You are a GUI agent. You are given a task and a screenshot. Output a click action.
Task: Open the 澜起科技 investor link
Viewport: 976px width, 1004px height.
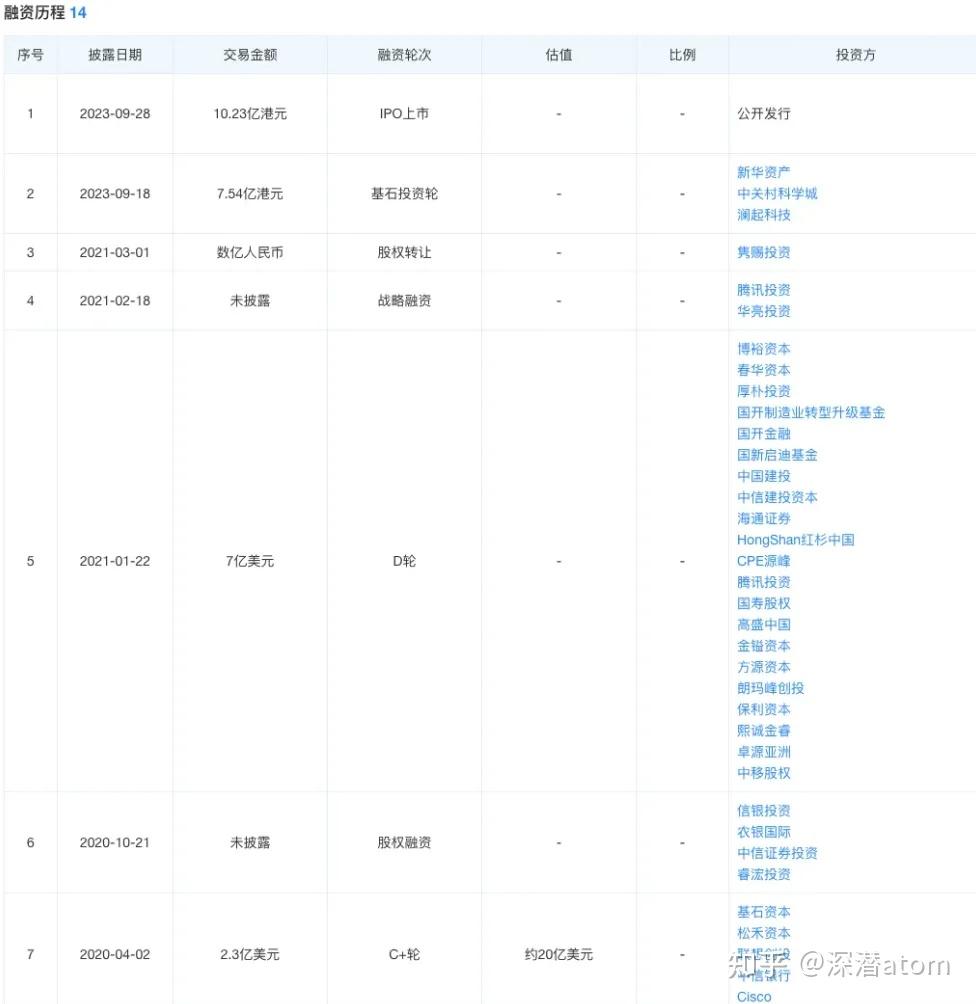click(x=763, y=215)
